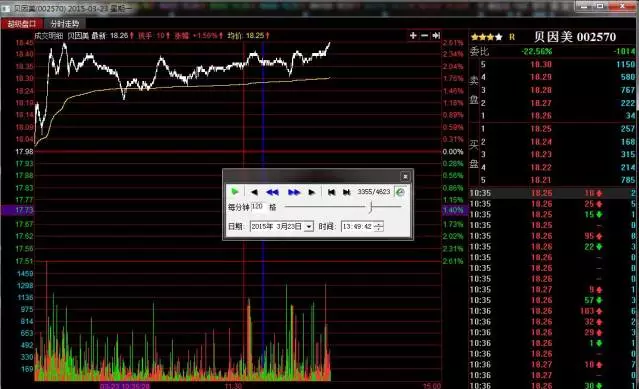Click the time field showing 13:49:42
Screen dimensions: 639x389
point(357,226)
